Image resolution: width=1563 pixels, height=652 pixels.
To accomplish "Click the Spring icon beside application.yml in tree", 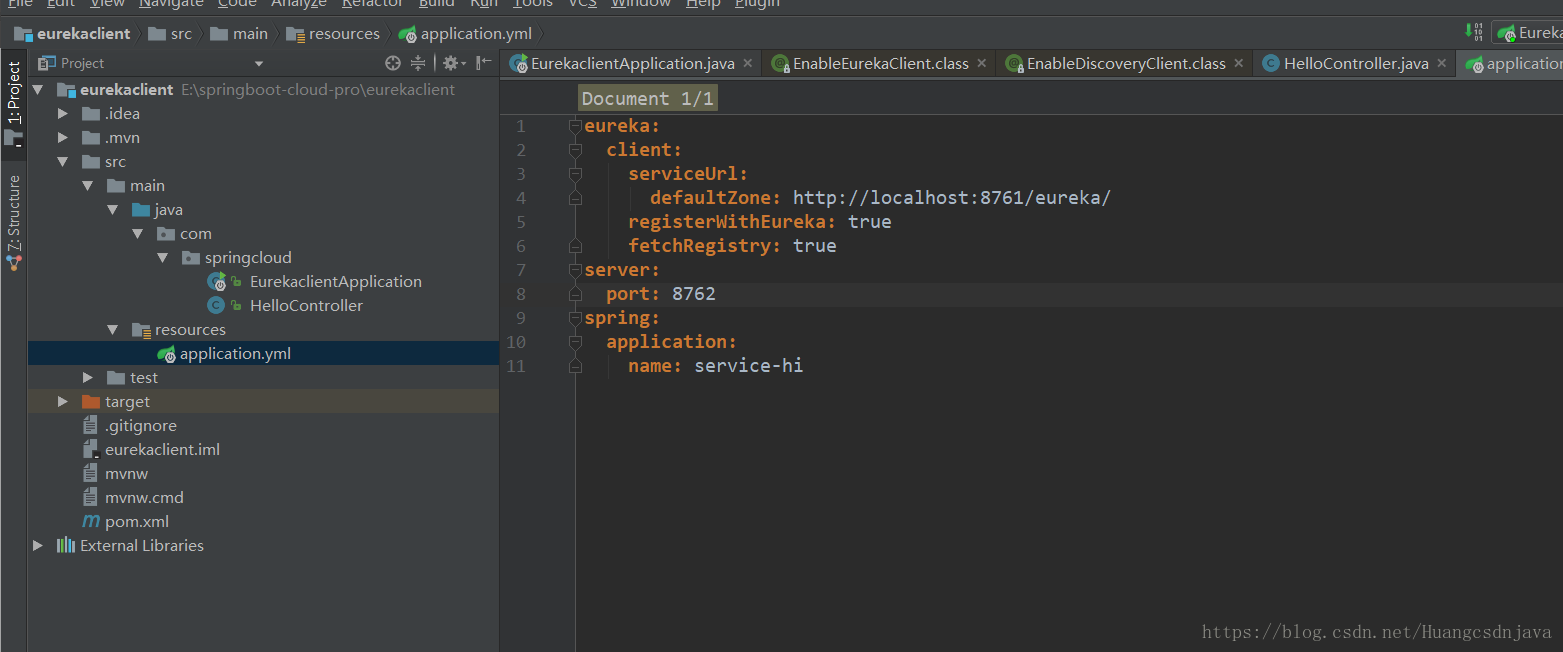I will [x=166, y=354].
